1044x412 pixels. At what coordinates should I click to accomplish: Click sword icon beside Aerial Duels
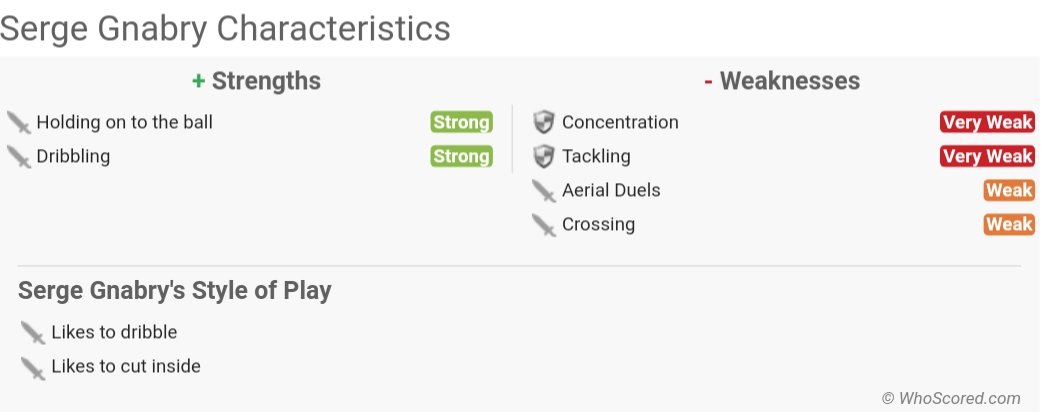coord(543,191)
